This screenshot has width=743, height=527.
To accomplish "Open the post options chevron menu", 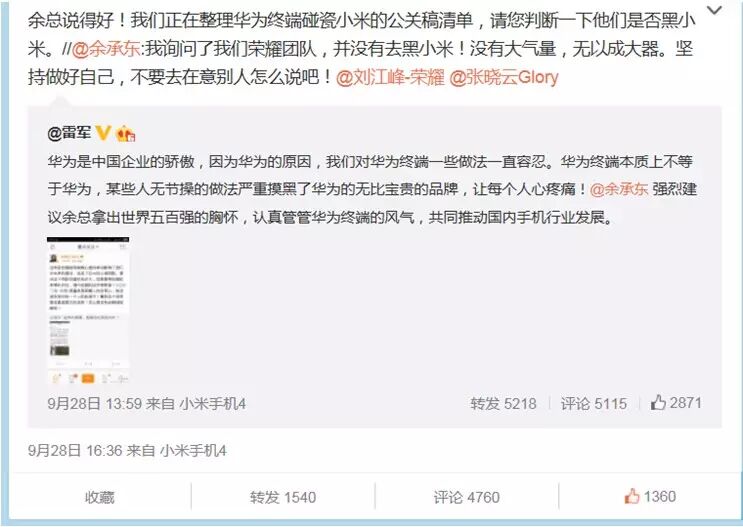I will click(x=714, y=10).
